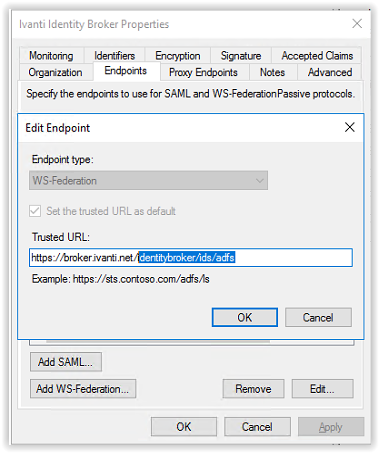Confirm Edit Endpoint with OK
The height and width of the screenshot is (453, 379).
[x=245, y=317]
